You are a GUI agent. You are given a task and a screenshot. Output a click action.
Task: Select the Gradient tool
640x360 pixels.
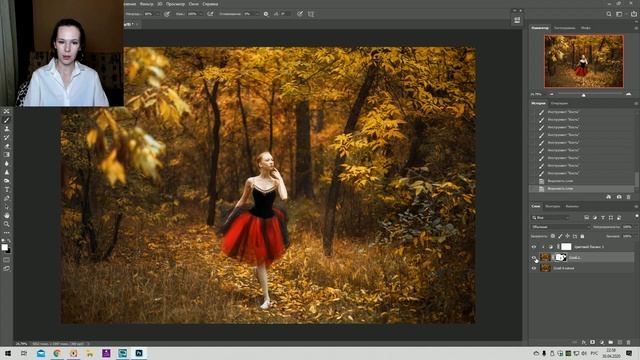pos(7,155)
